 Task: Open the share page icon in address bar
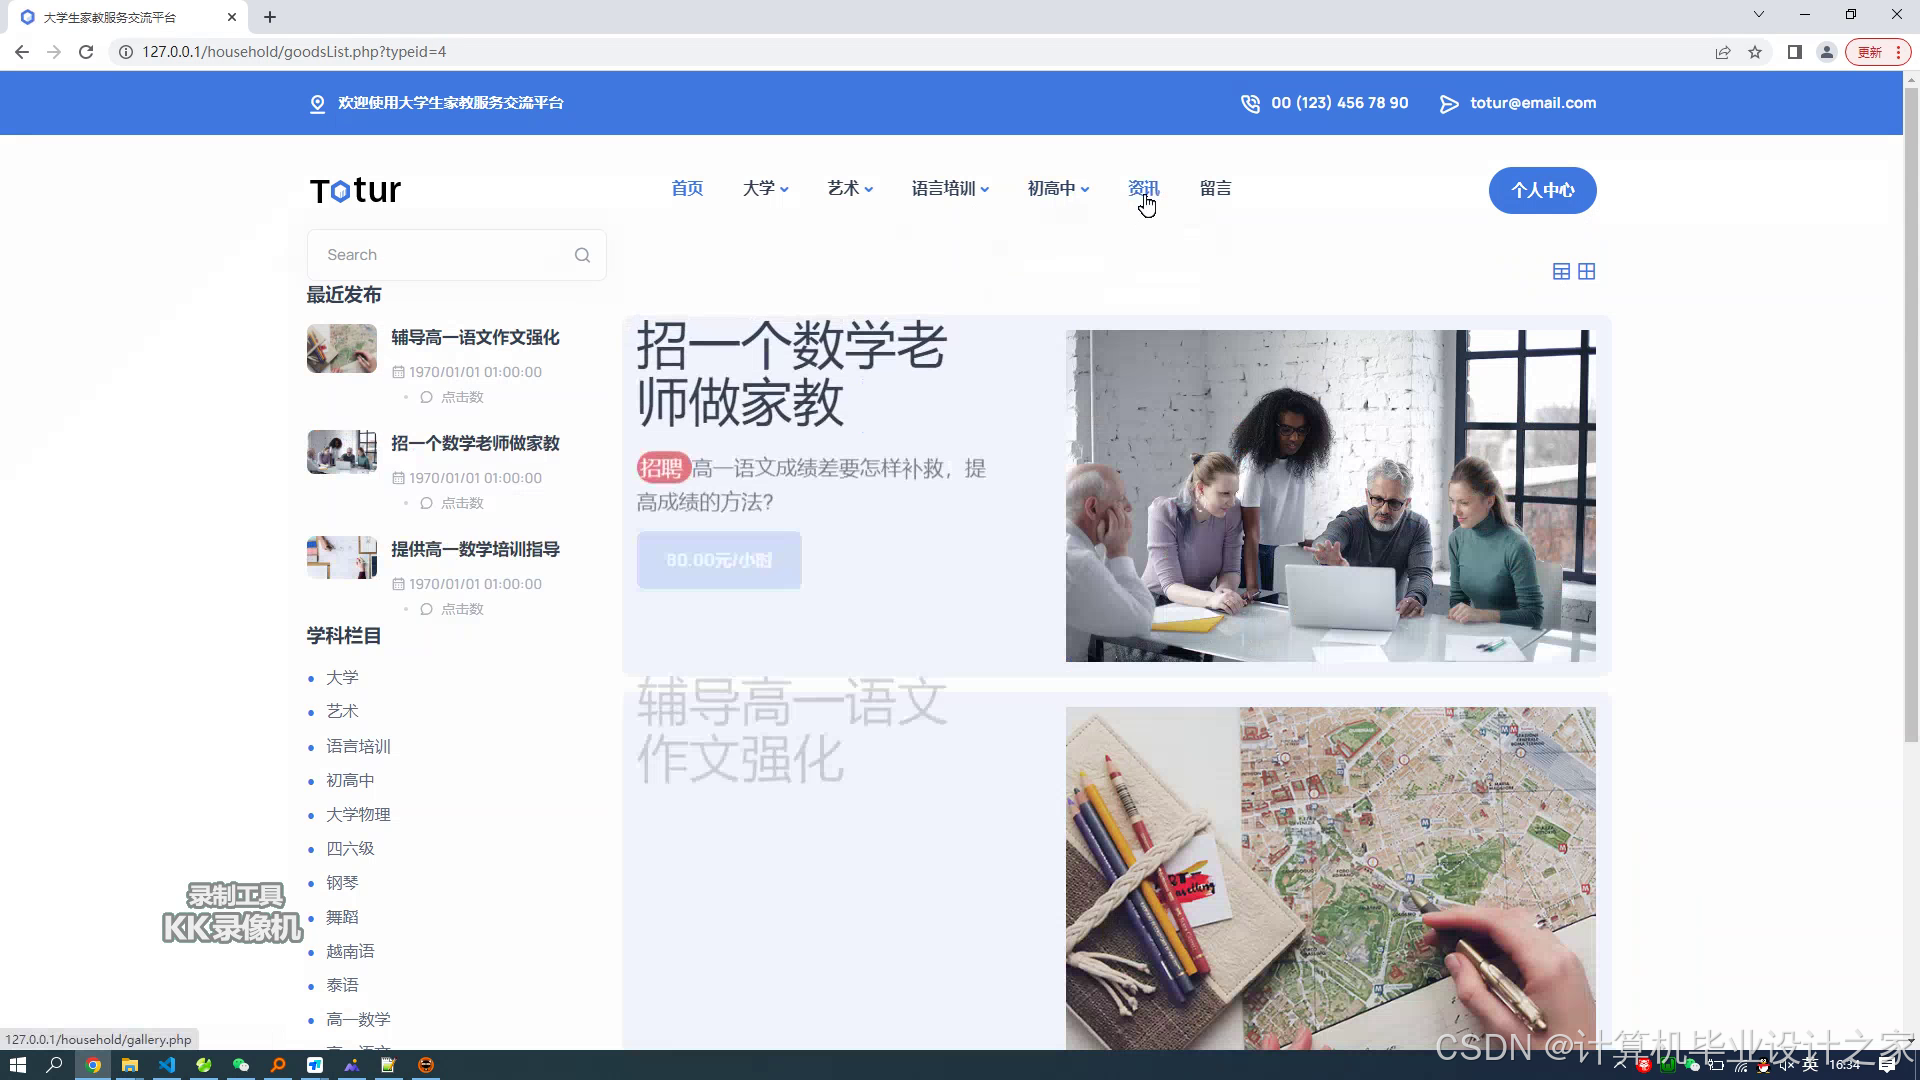[1722, 52]
